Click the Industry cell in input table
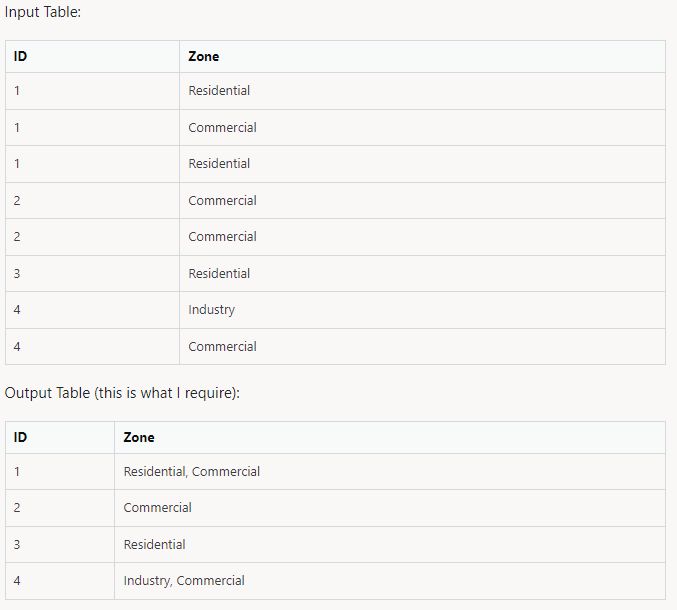 tap(422, 310)
